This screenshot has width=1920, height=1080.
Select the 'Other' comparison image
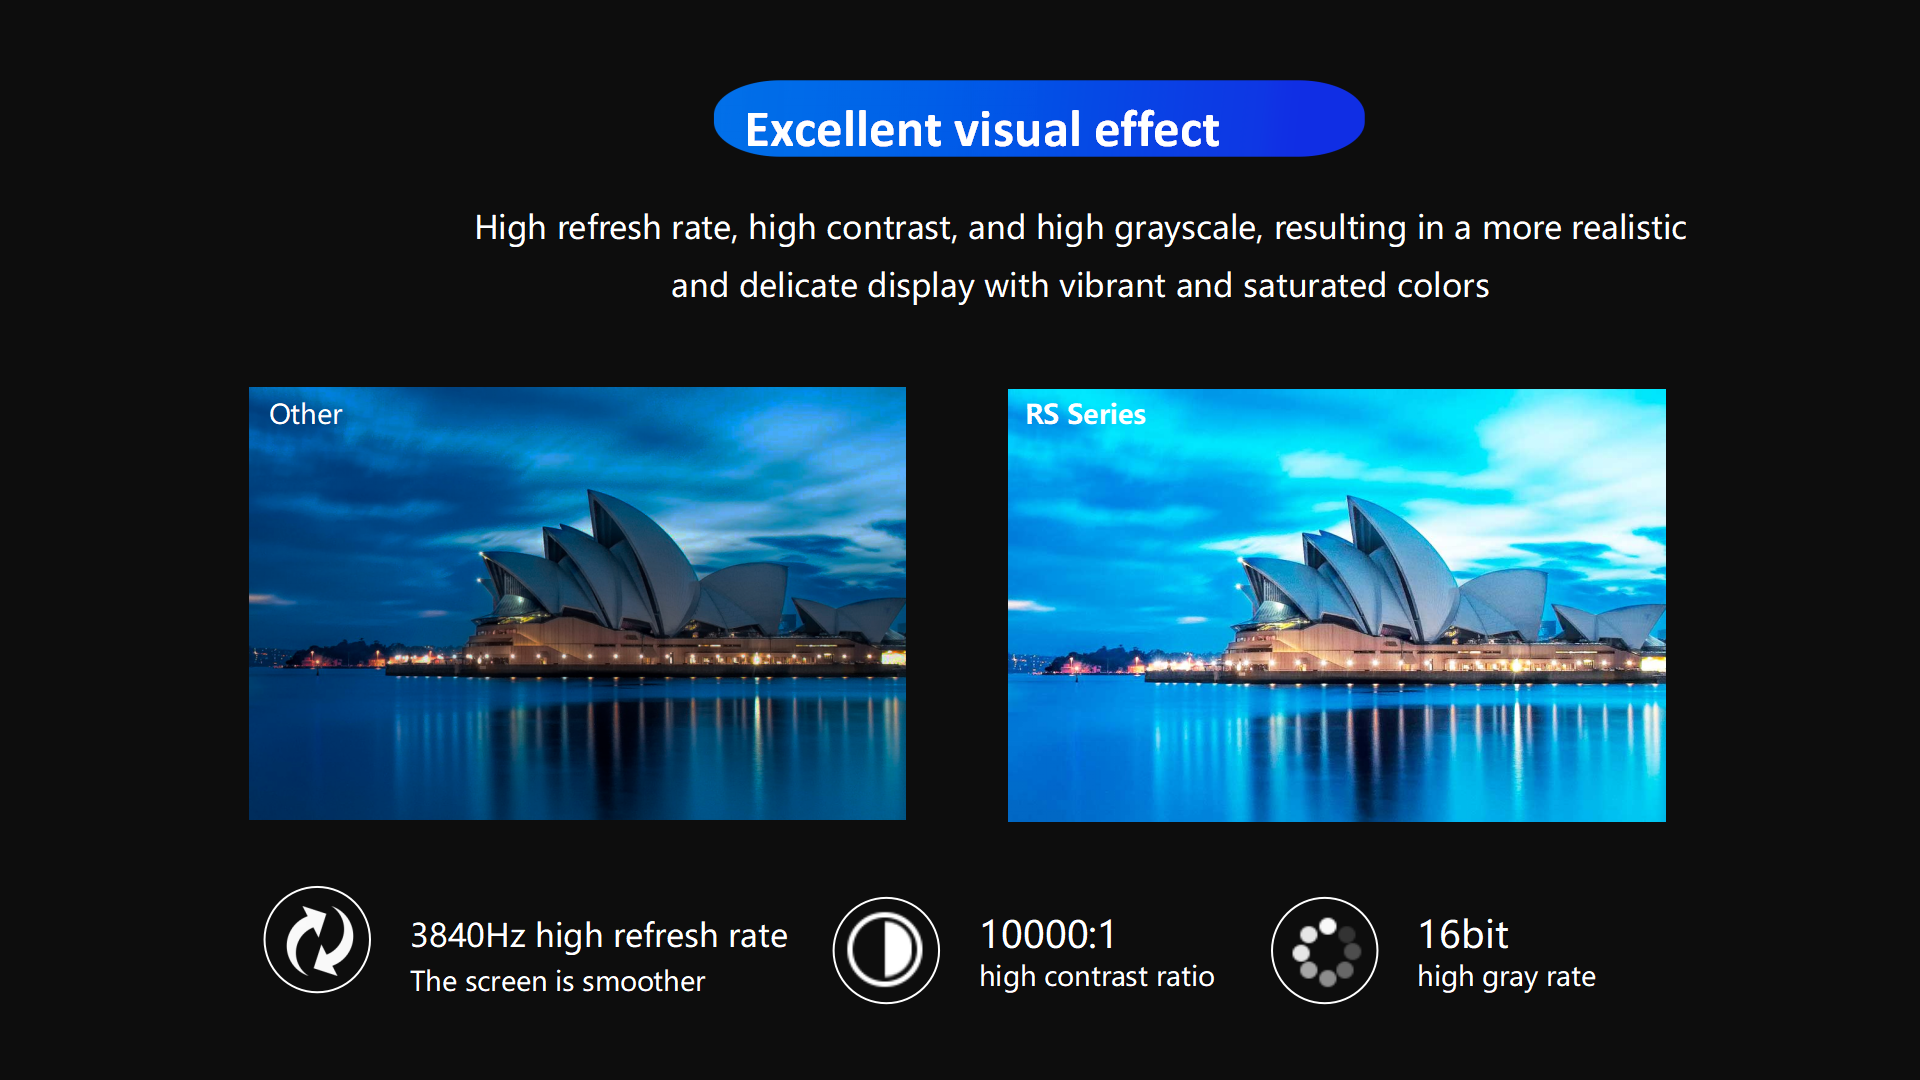[577, 603]
